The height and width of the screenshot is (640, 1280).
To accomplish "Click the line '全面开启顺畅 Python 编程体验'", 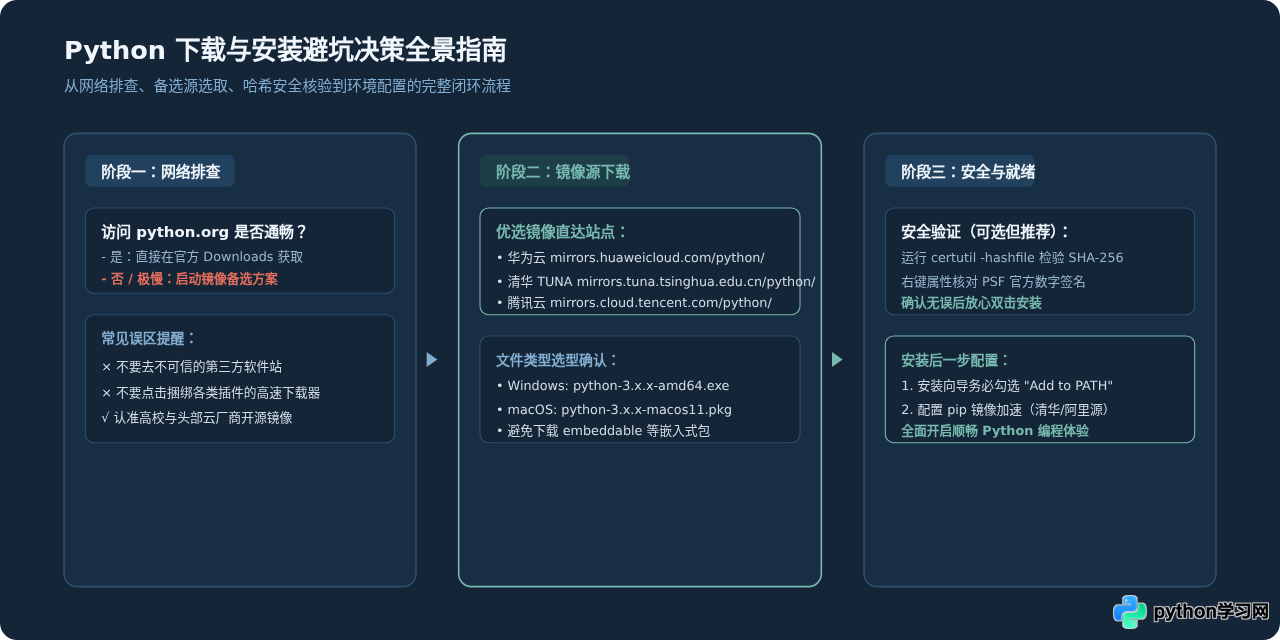I will [x=995, y=431].
